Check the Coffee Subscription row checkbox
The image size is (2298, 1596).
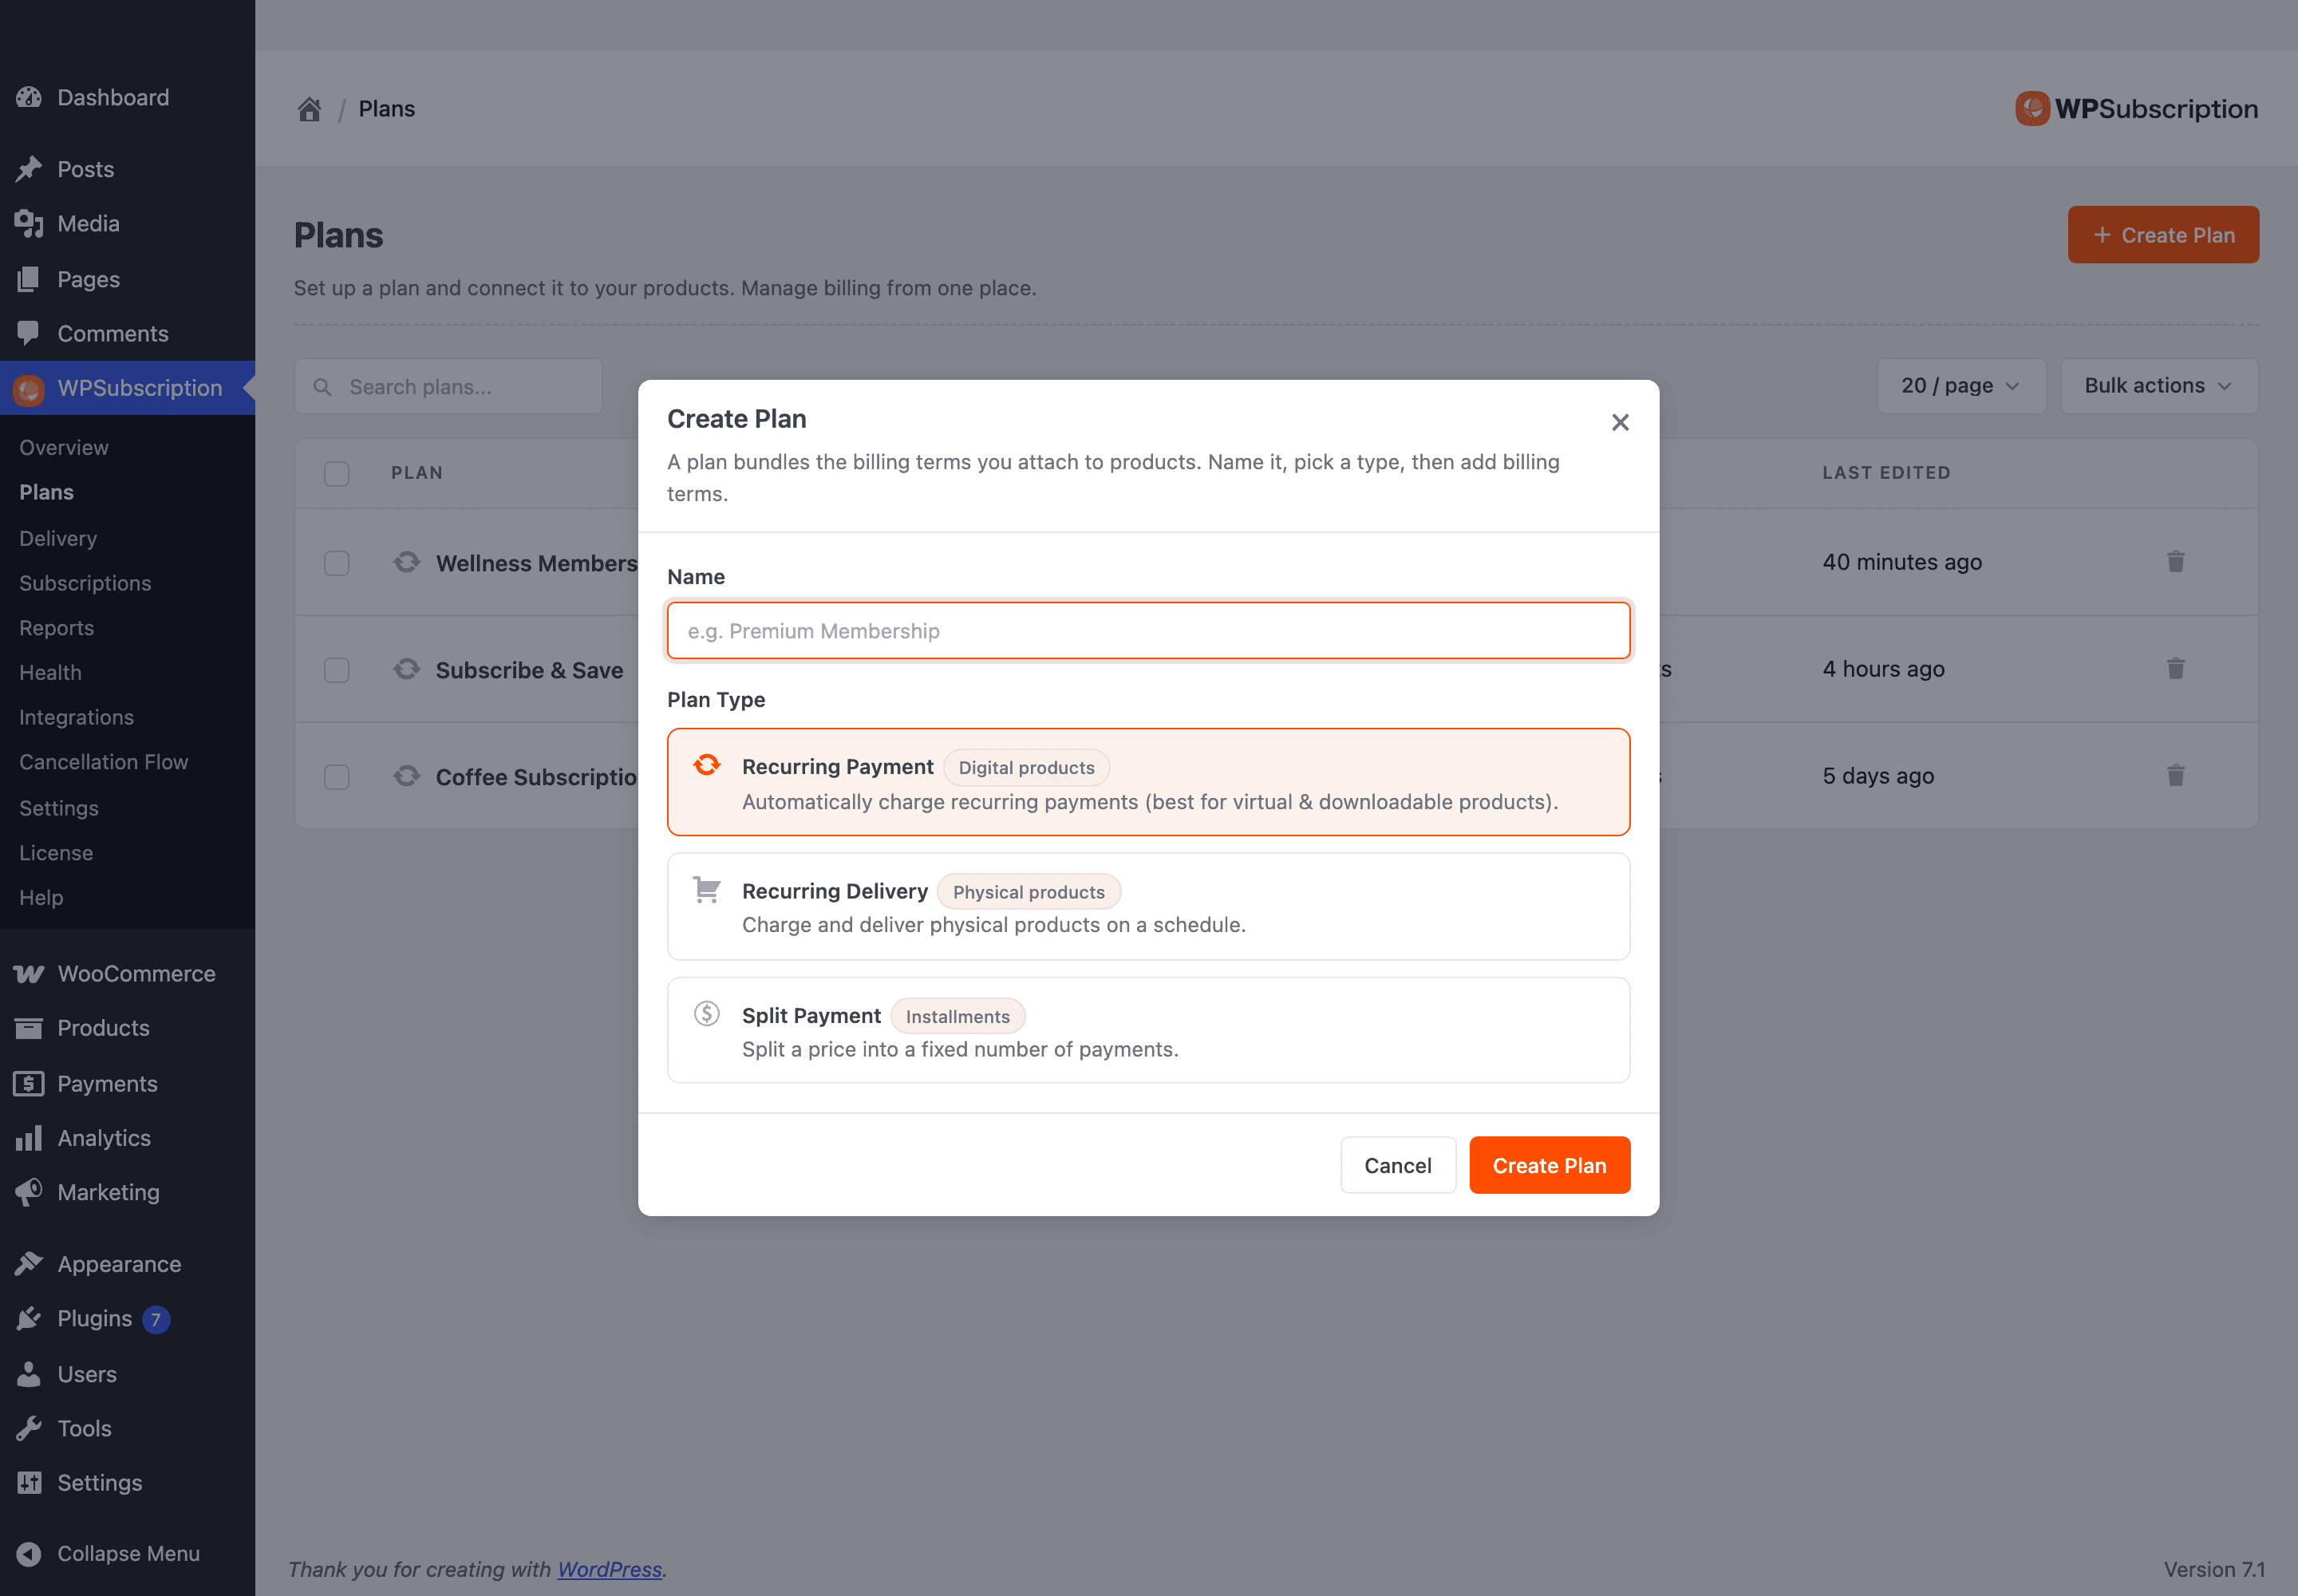point(337,777)
